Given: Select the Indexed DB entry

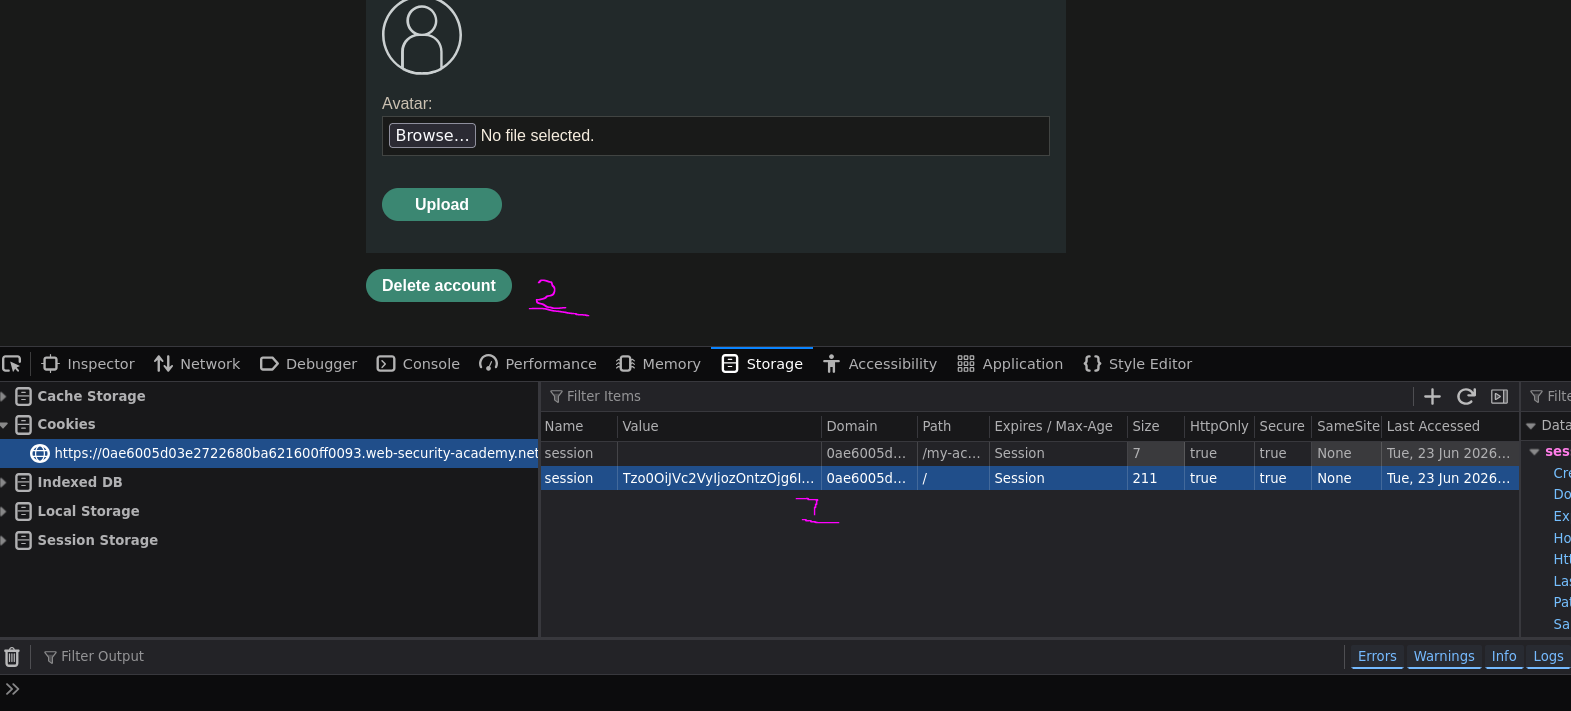Looking at the screenshot, I should point(79,482).
